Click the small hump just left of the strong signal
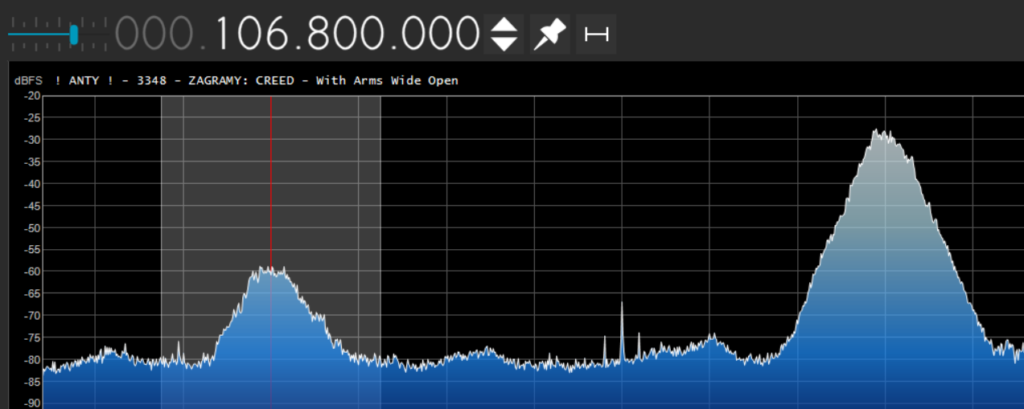Viewport: 1024px width, 409px height. click(x=712, y=338)
